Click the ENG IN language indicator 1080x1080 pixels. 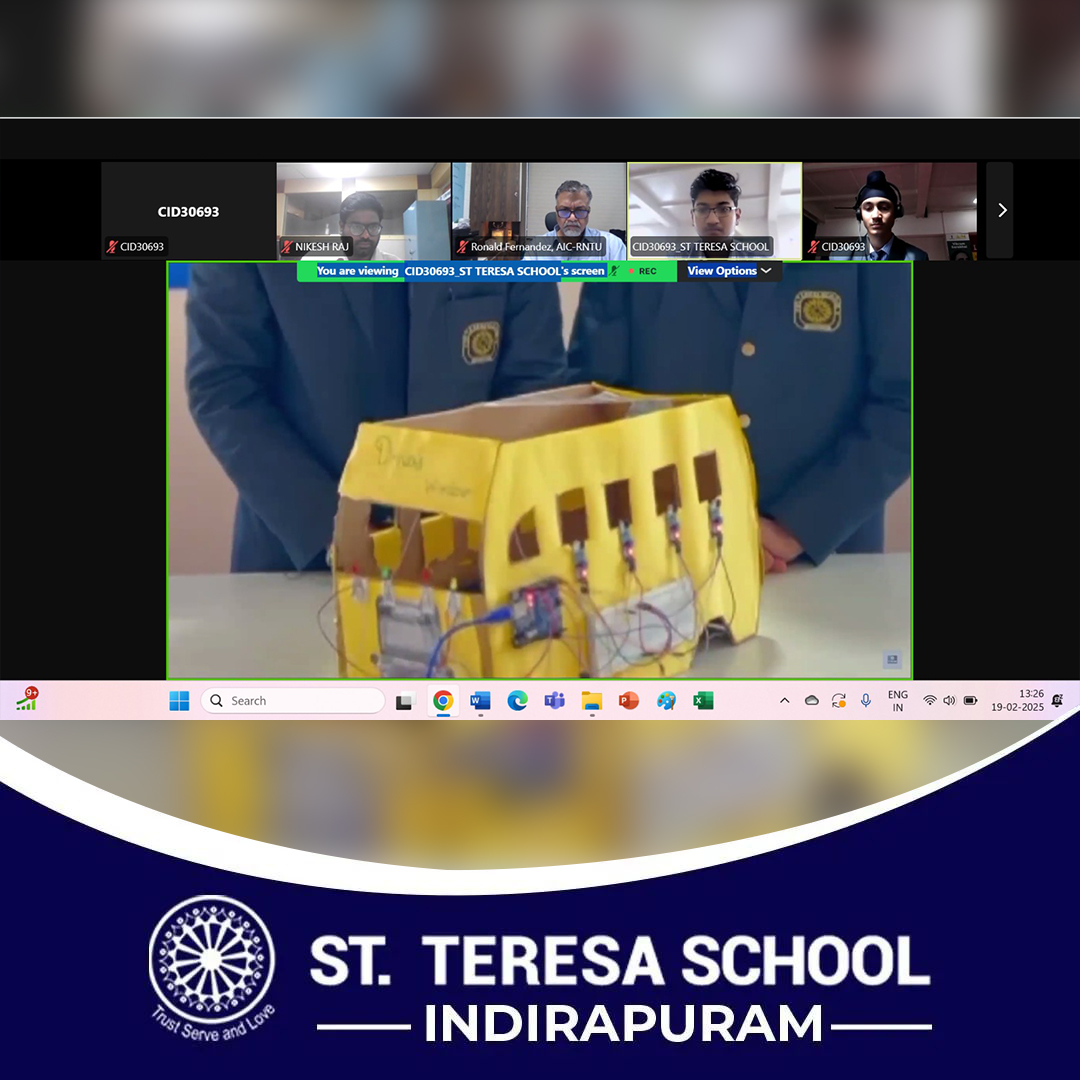point(898,701)
